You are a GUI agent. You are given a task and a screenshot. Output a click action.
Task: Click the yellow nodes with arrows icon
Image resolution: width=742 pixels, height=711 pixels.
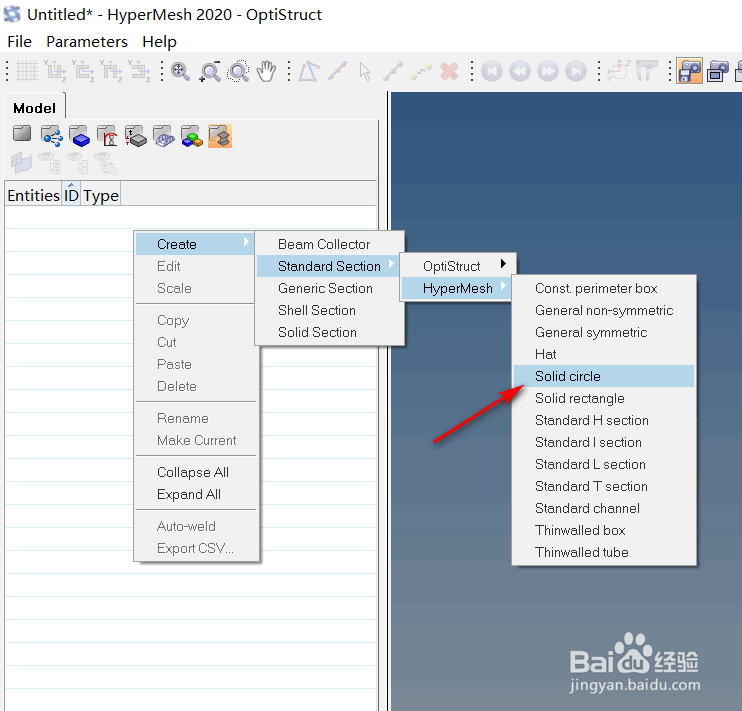pos(421,71)
